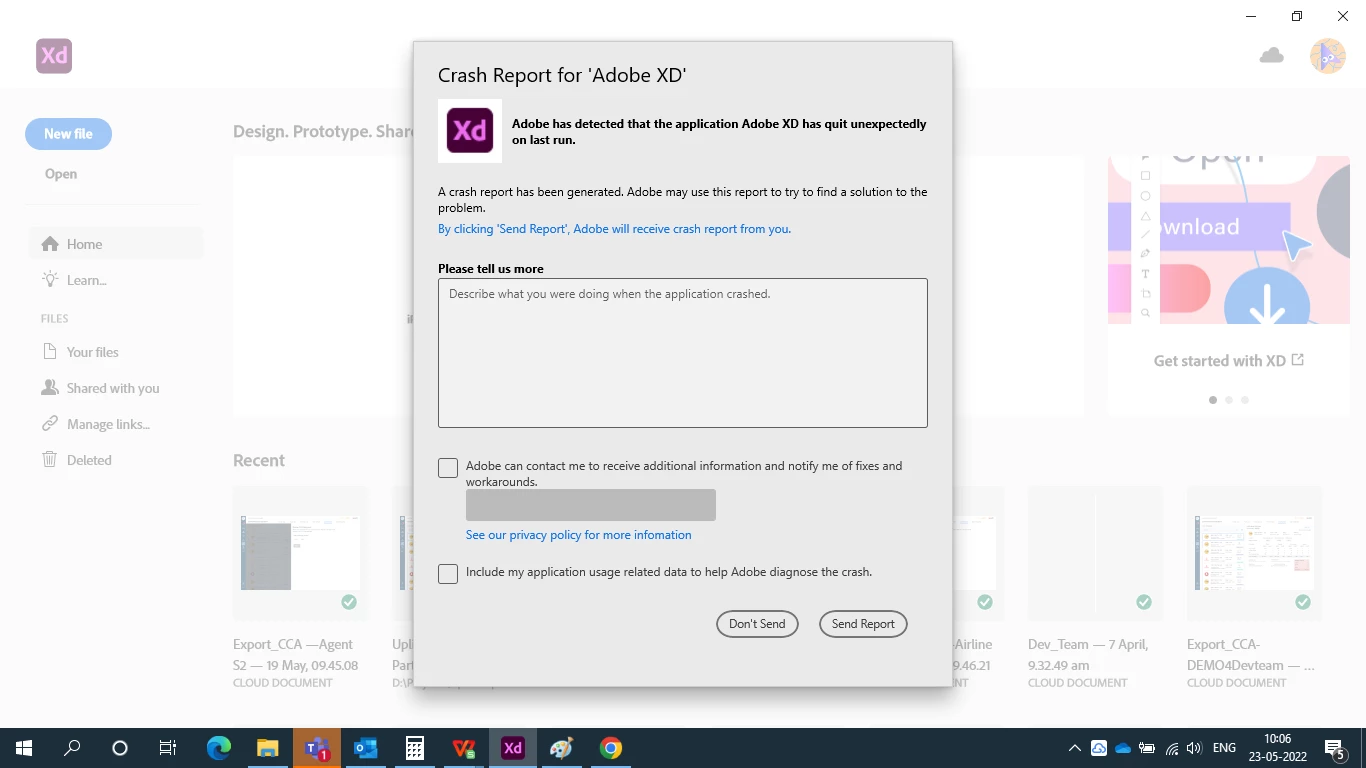Screen dimensions: 1366x768
Task: Select the first carousel dot
Action: 1213,400
